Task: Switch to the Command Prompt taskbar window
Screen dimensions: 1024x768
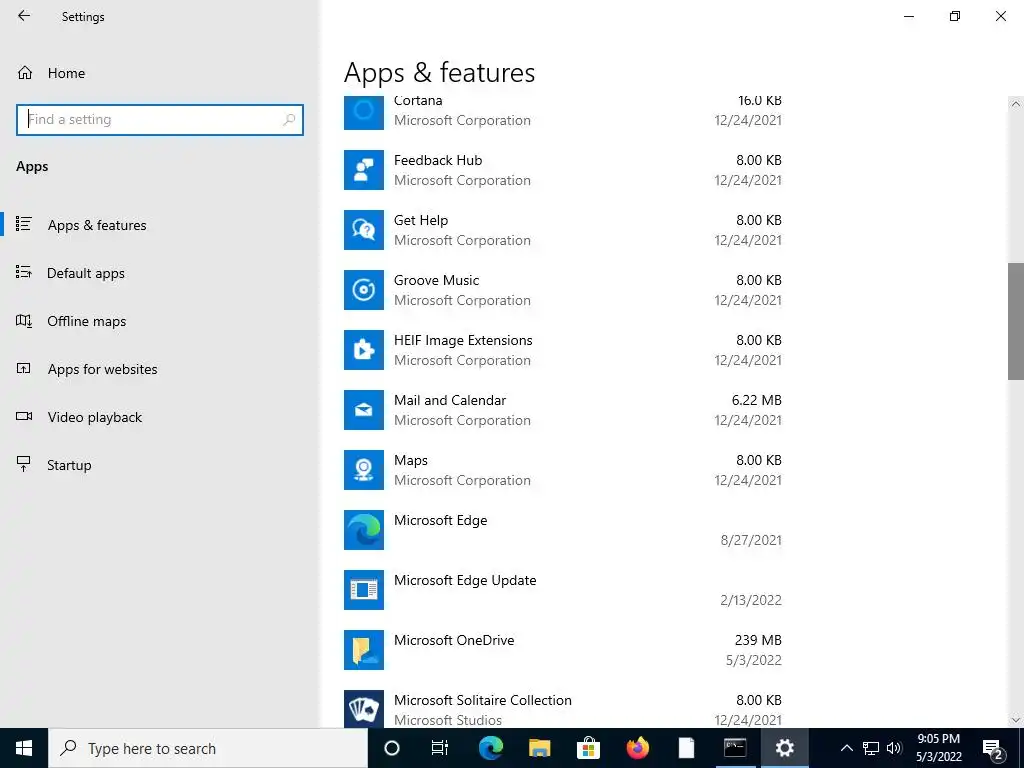Action: (x=735, y=748)
